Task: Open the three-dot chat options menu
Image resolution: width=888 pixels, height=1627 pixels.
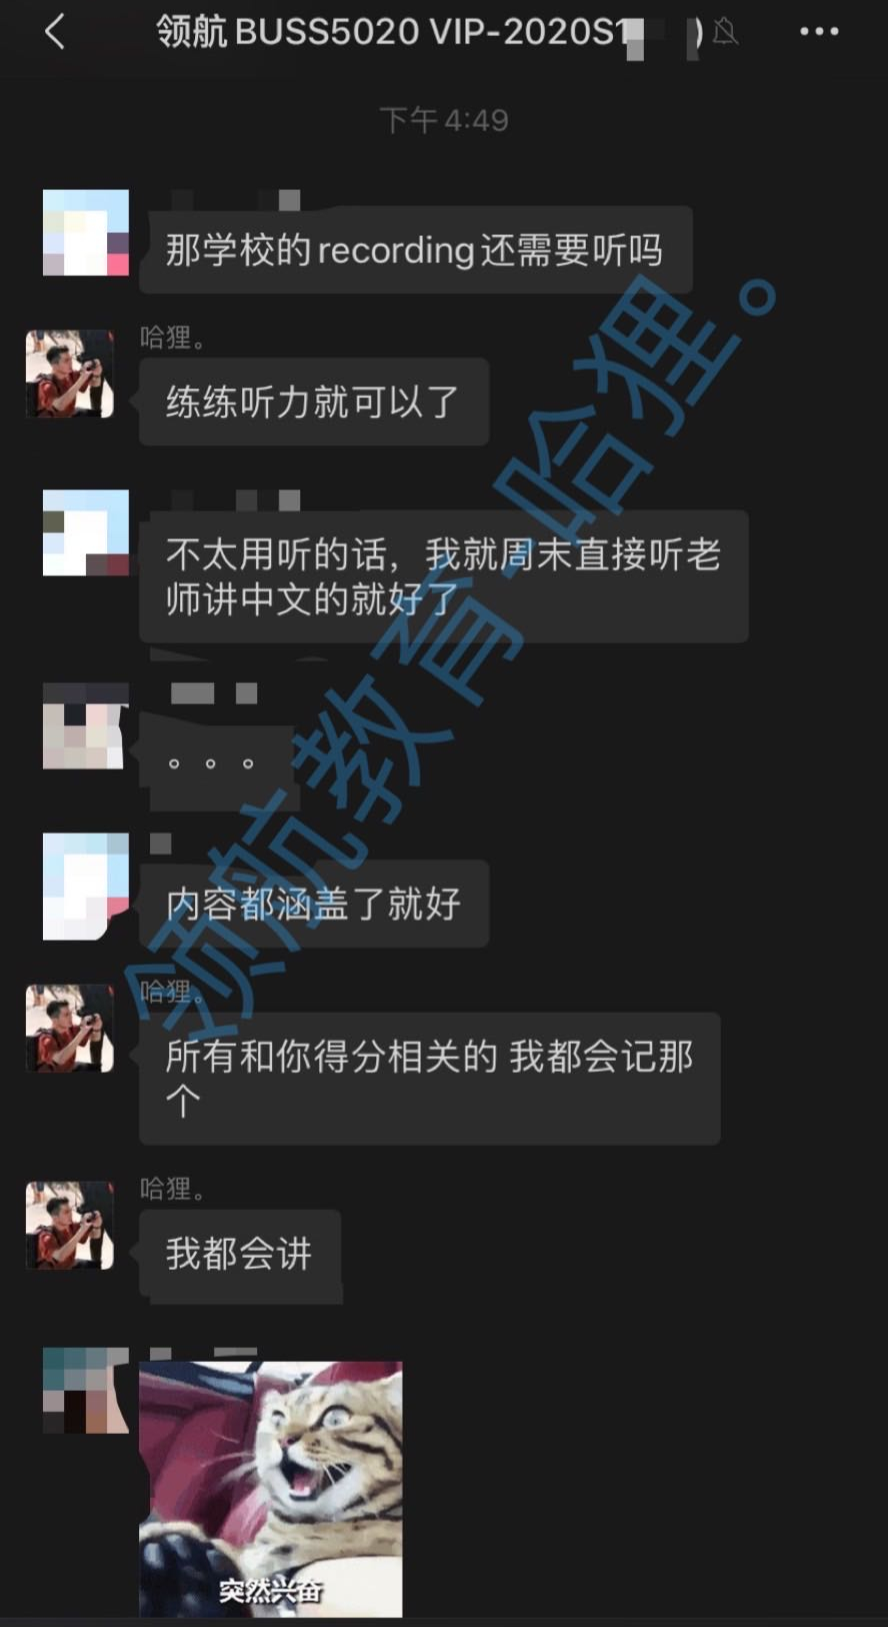Action: pyautogui.click(x=819, y=32)
